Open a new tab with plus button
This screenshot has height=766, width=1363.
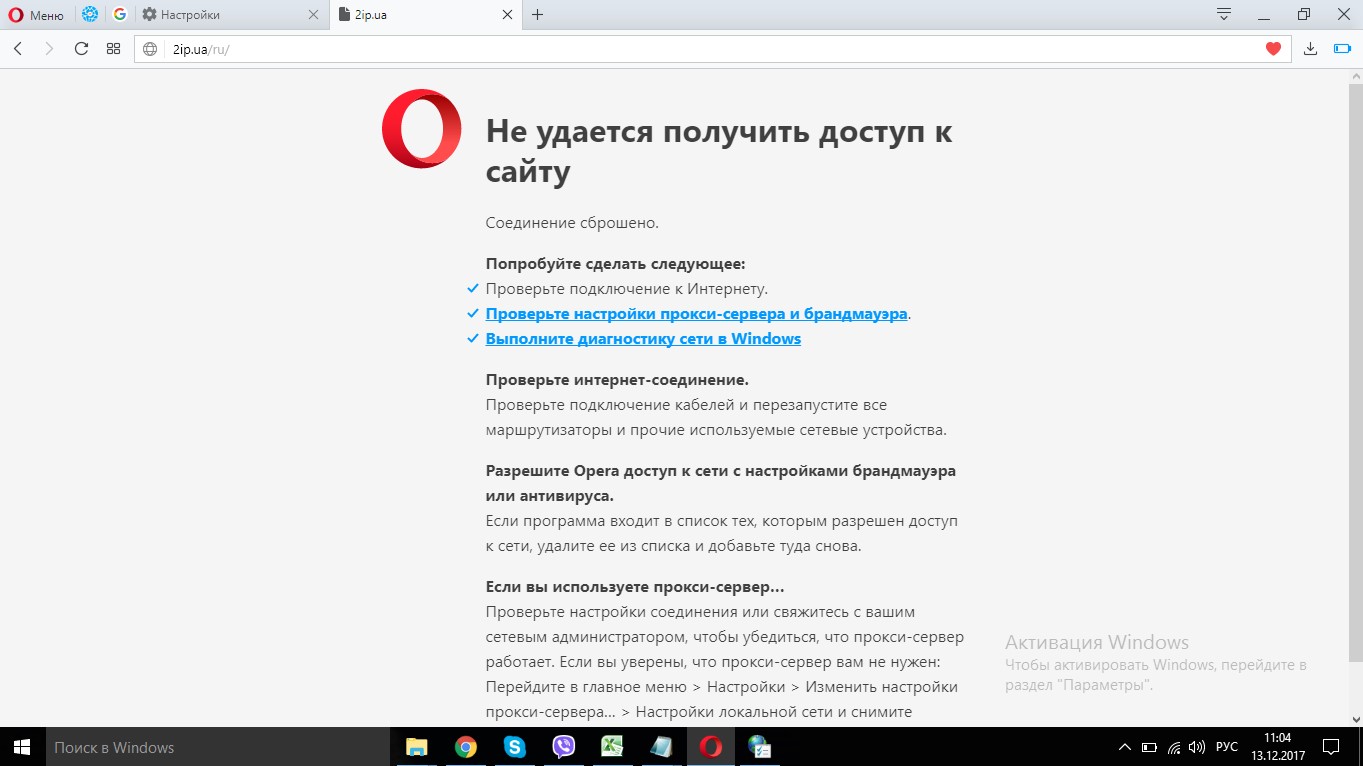538,15
